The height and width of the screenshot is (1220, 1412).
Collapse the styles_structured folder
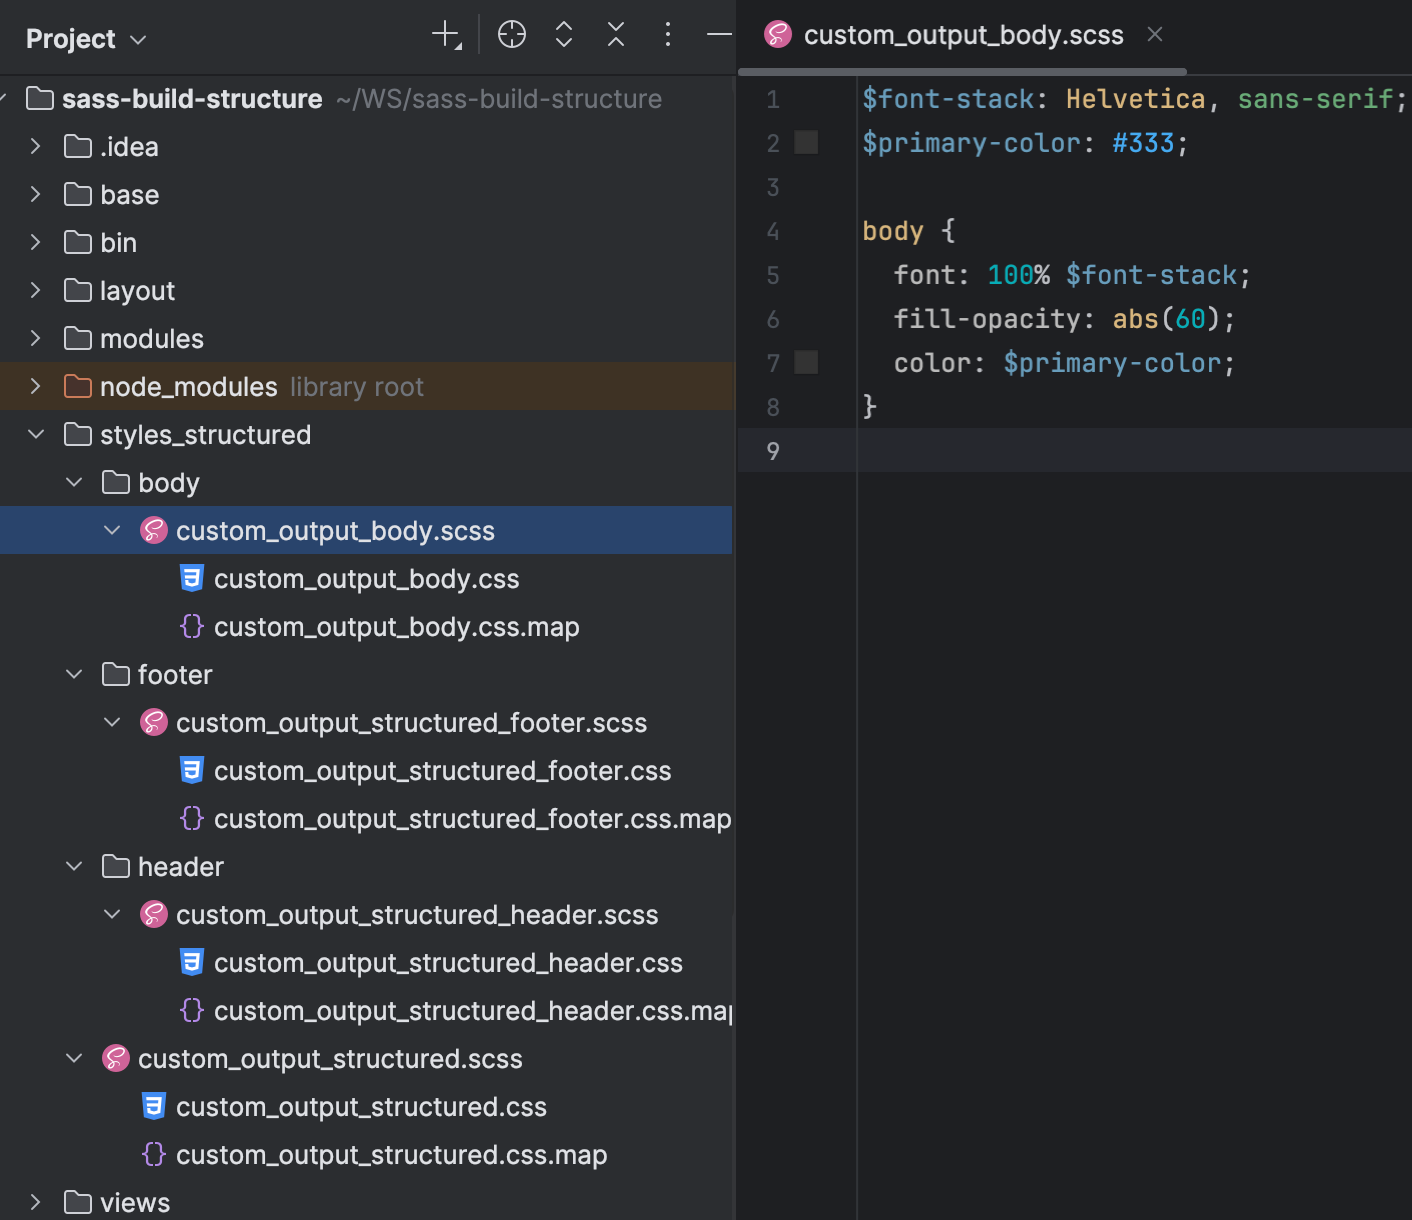[x=36, y=434]
